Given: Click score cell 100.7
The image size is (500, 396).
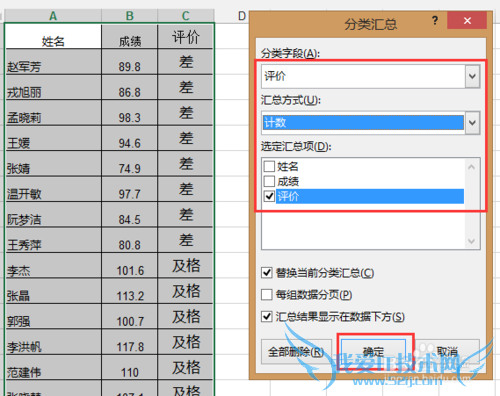Looking at the screenshot, I should tap(130, 316).
